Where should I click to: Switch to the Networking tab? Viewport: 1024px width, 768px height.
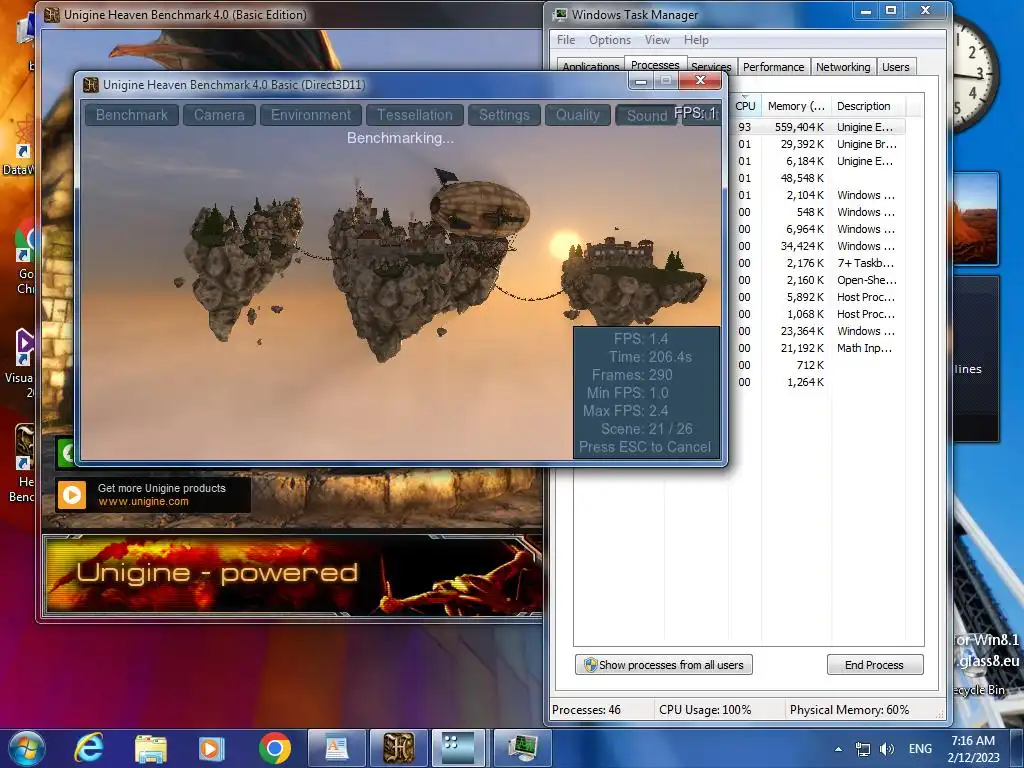point(842,67)
